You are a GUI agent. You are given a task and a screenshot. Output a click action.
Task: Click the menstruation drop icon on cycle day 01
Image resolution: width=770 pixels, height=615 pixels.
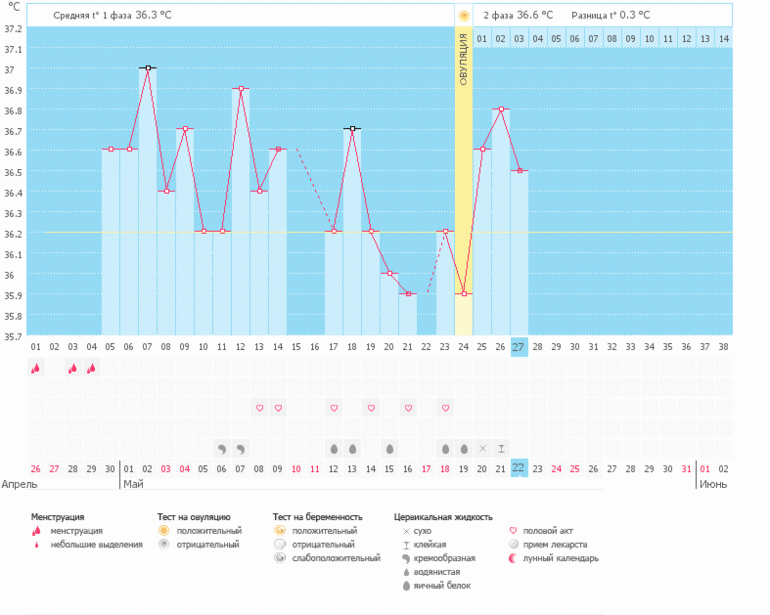(x=36, y=368)
